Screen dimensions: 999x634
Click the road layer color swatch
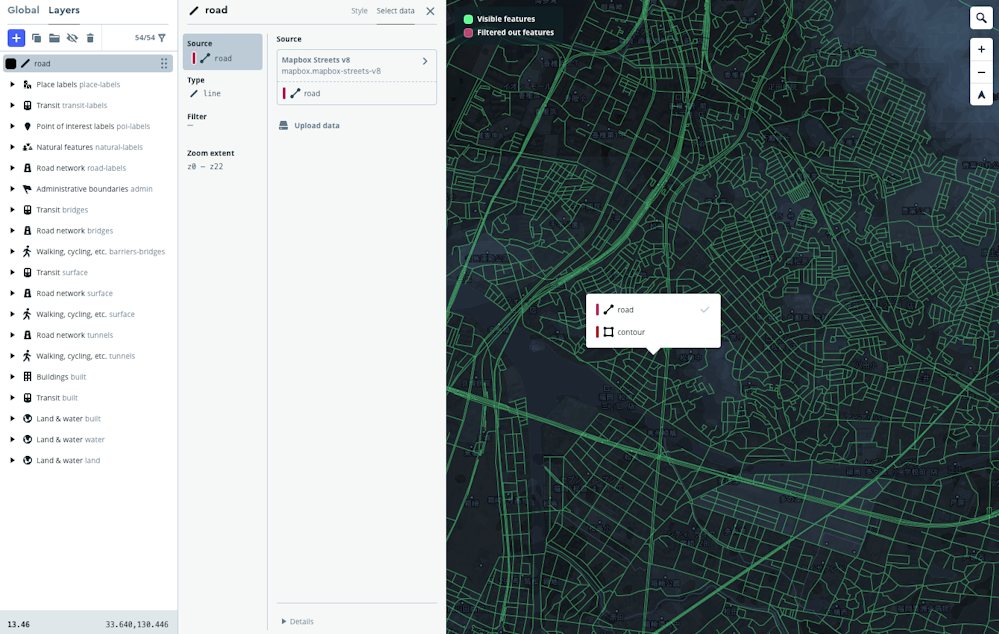pyautogui.click(x=11, y=63)
